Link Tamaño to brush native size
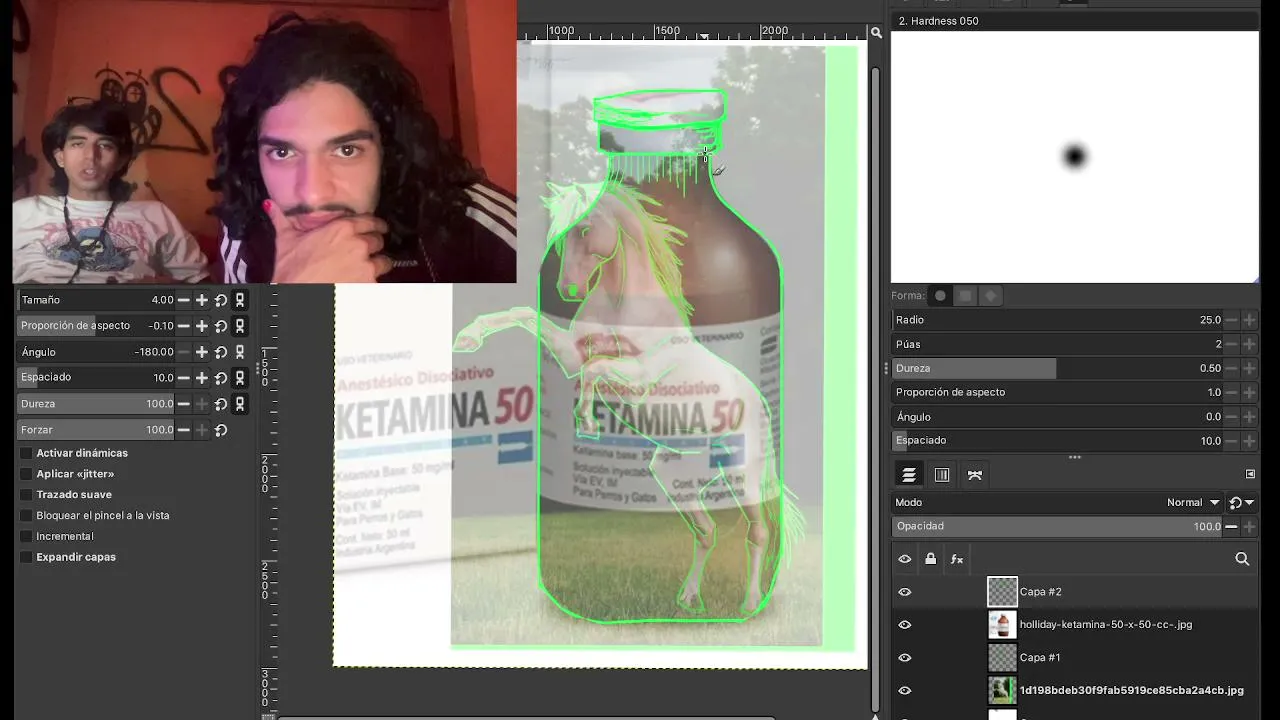 pos(240,300)
